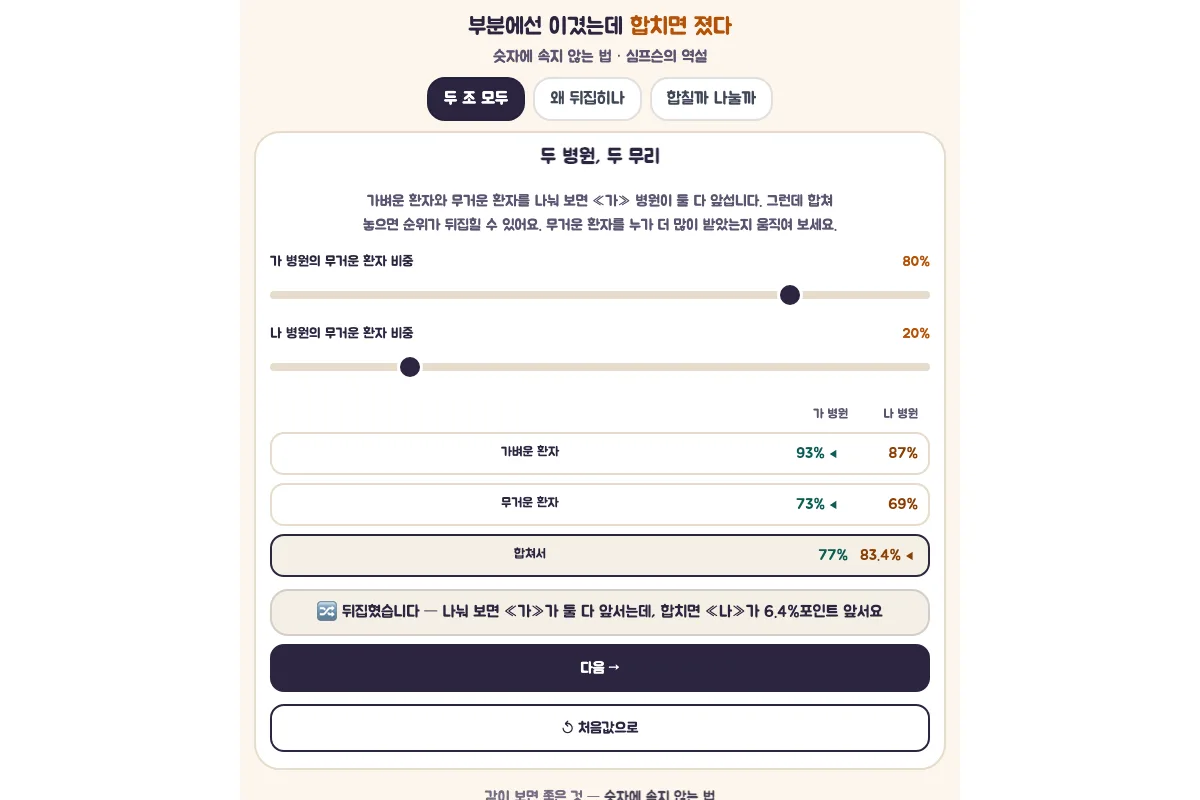Click the 가 병원 column header
The width and height of the screenshot is (1200, 800).
tap(830, 413)
